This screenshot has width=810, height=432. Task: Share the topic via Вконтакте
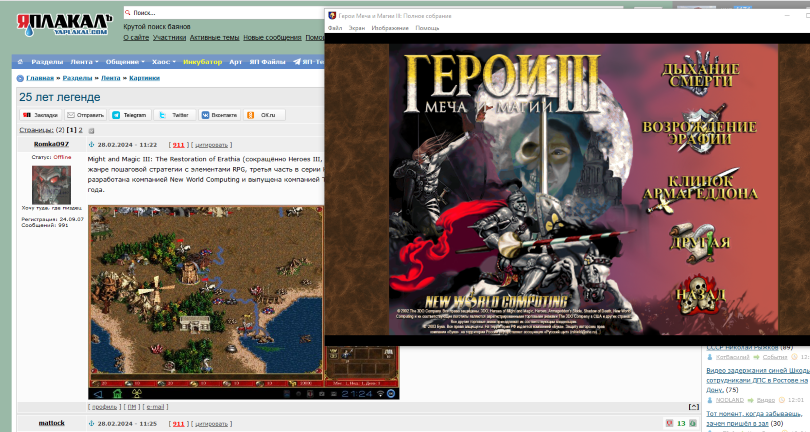pos(220,115)
